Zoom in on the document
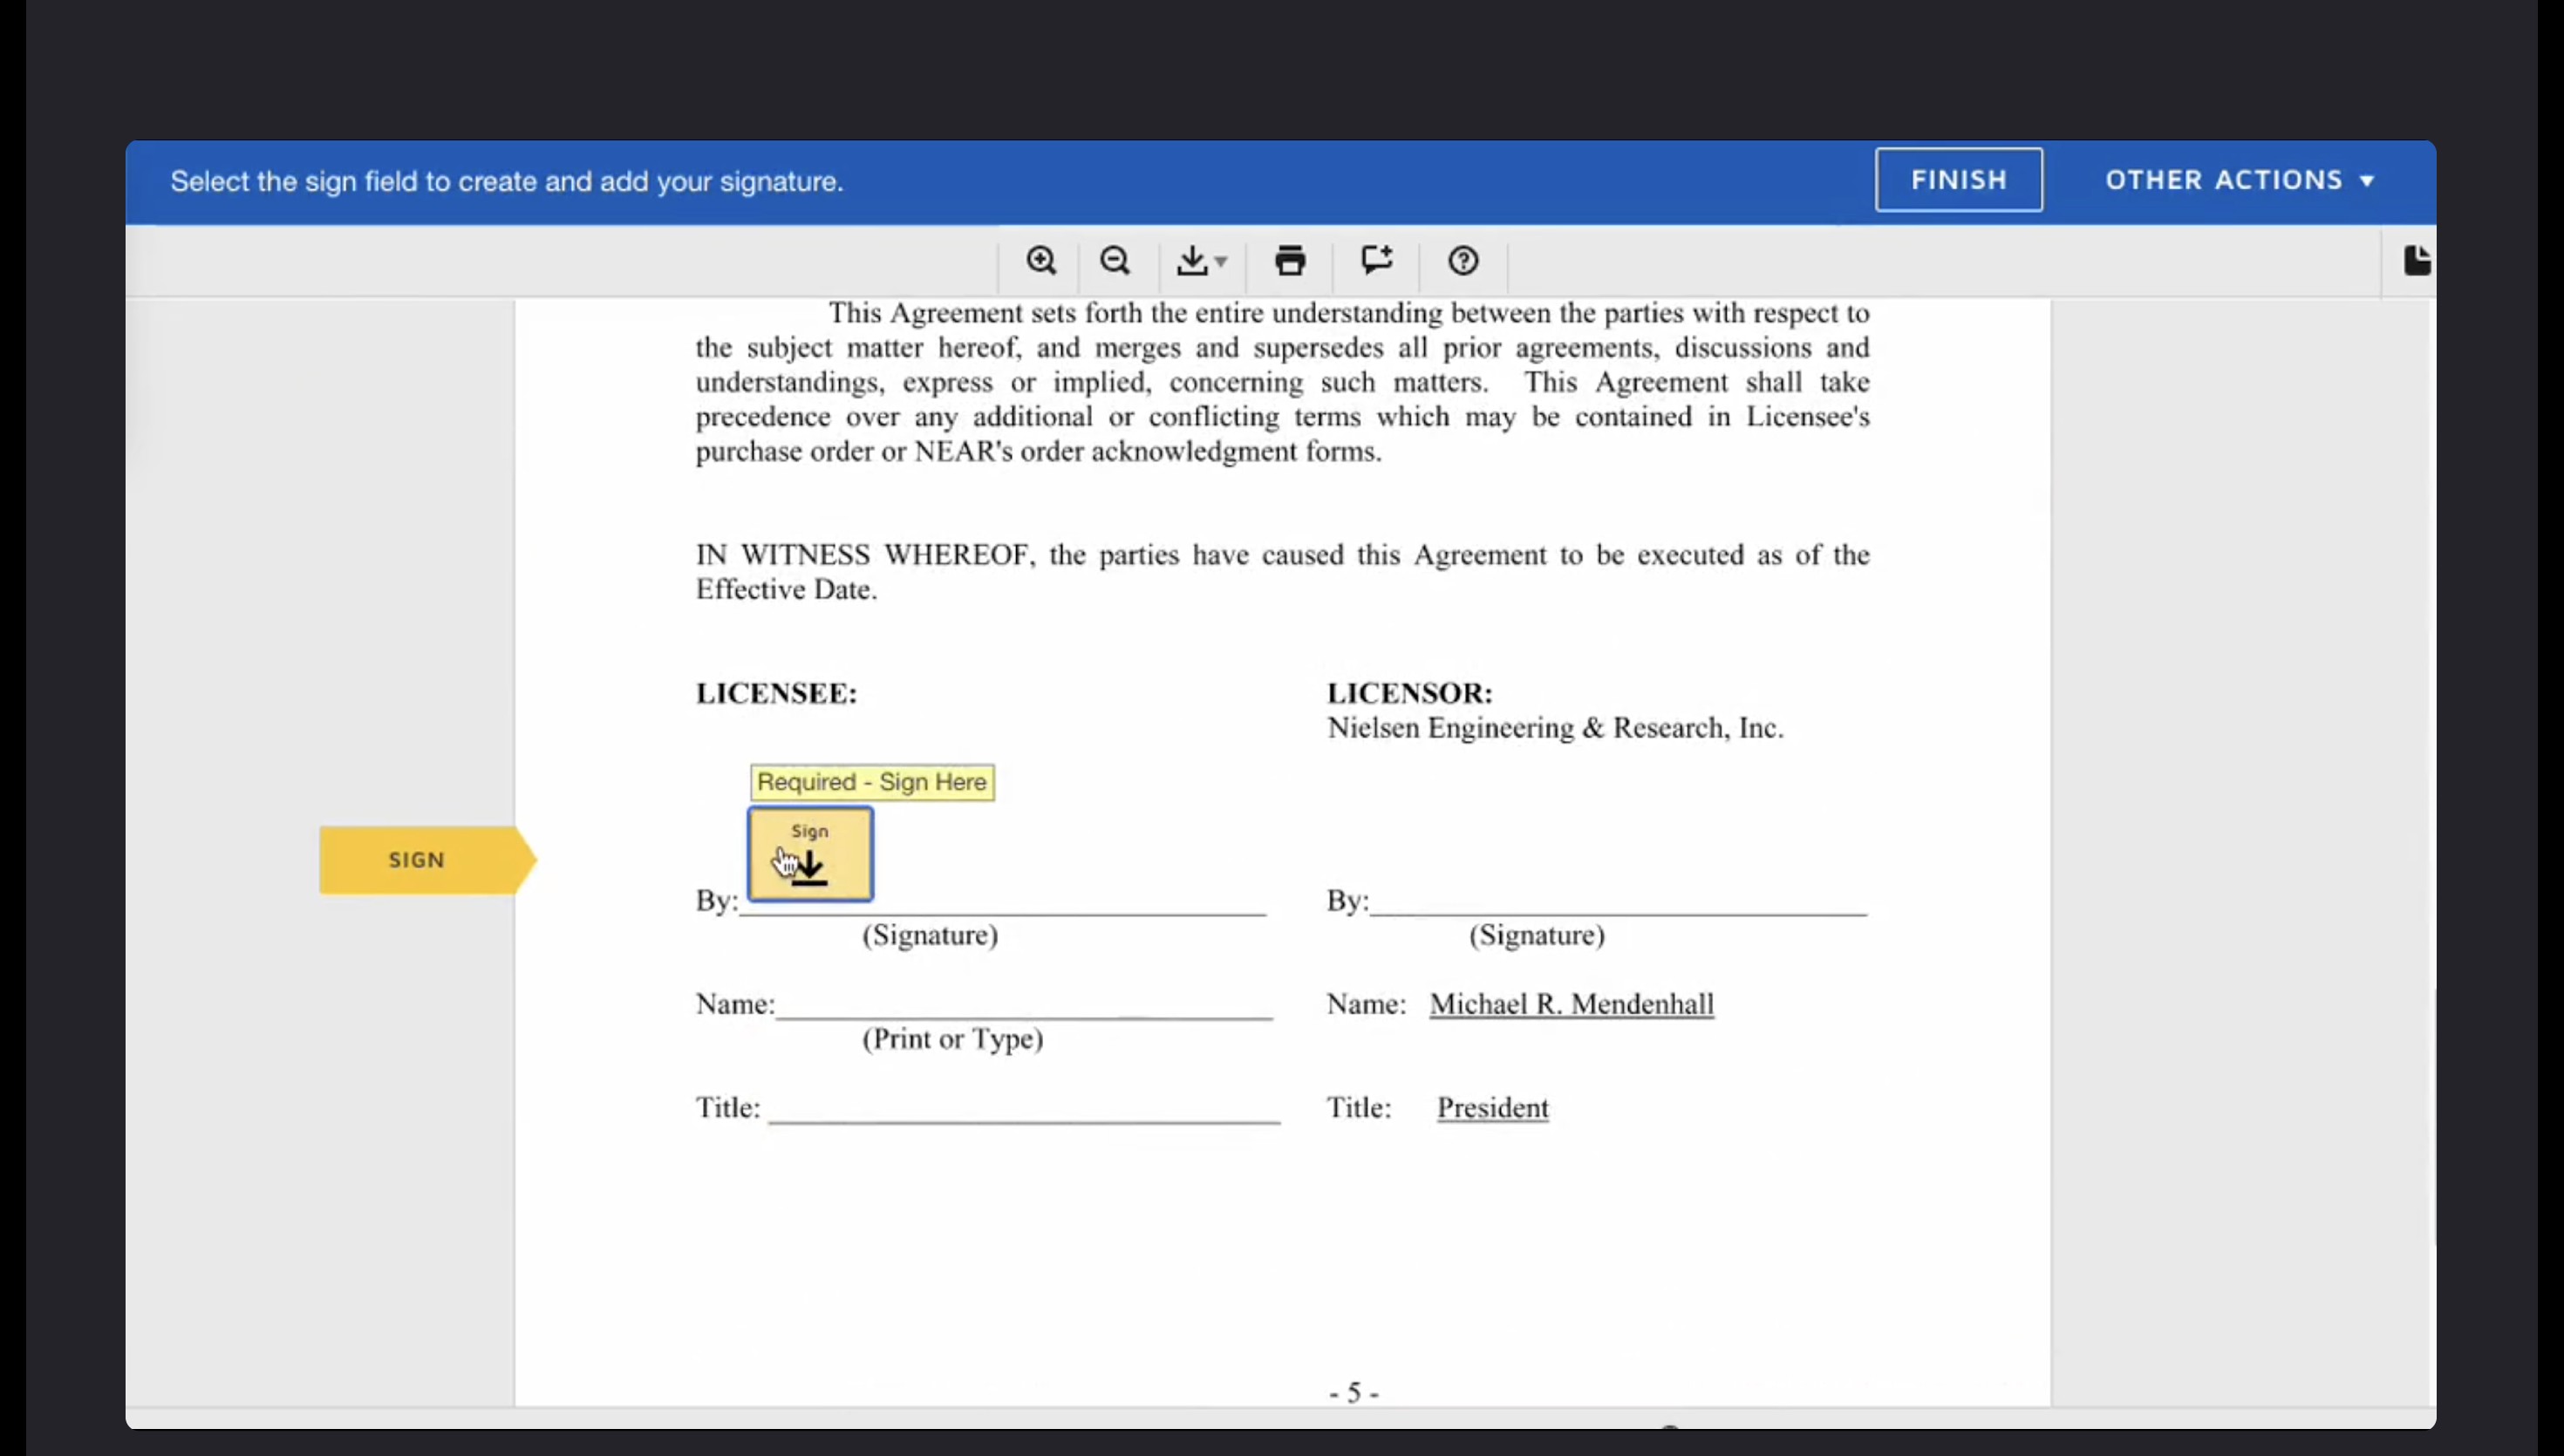 tap(1041, 261)
